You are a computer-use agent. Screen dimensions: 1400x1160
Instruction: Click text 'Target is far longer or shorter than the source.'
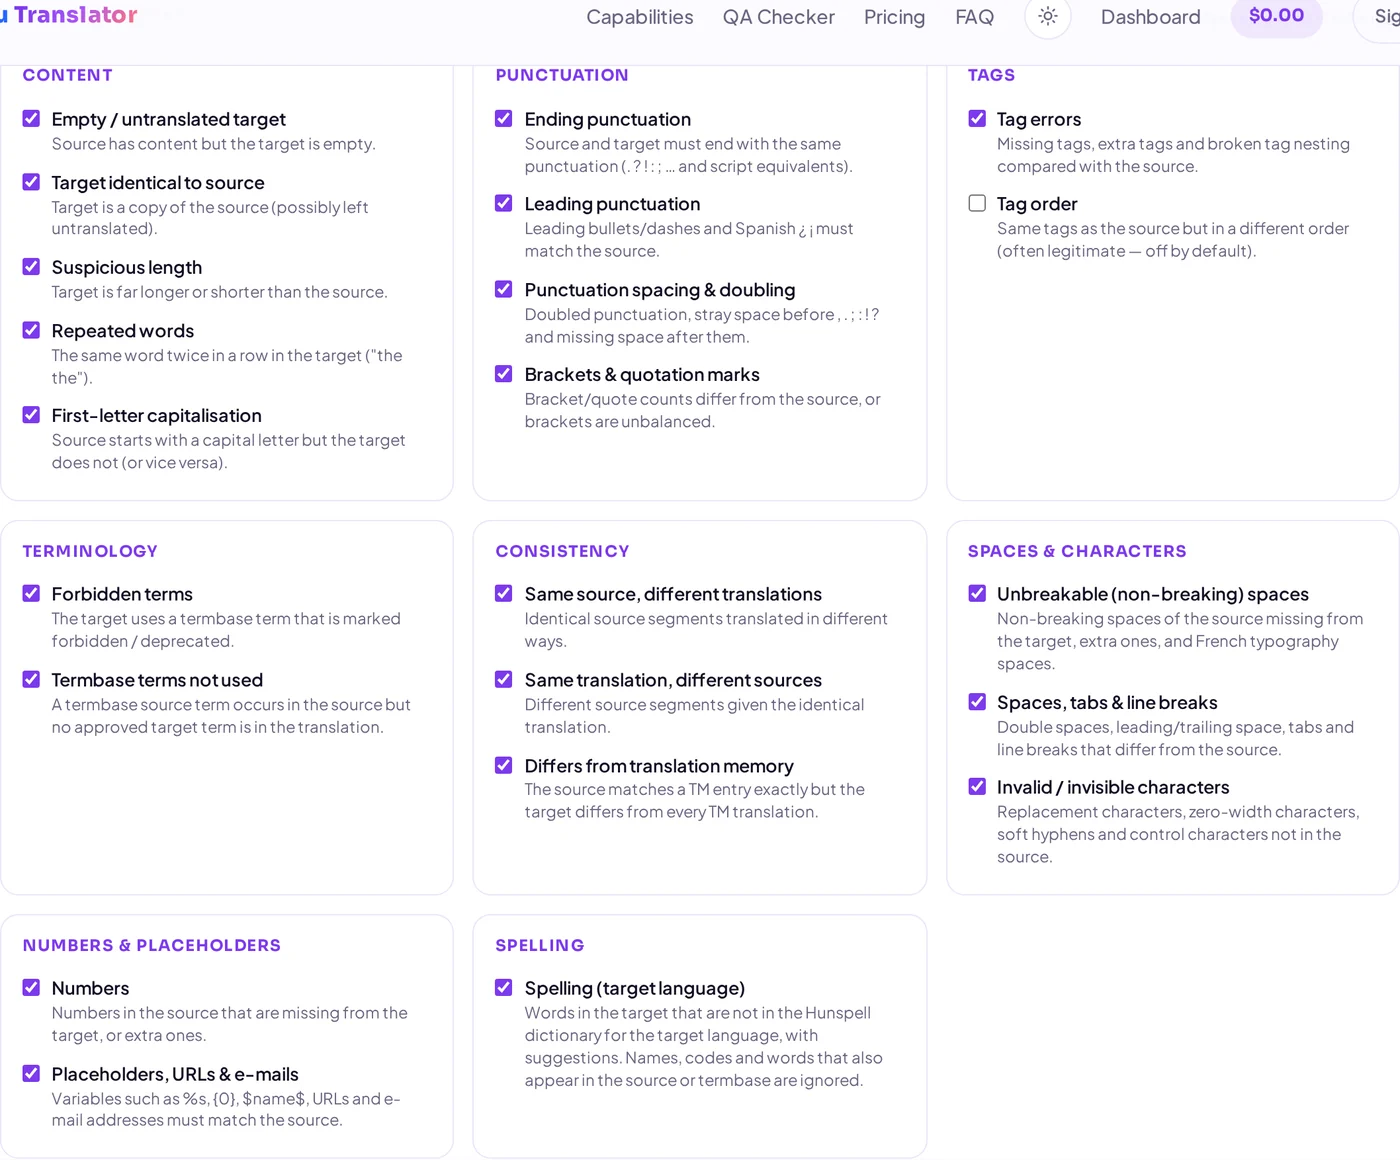[x=219, y=292]
